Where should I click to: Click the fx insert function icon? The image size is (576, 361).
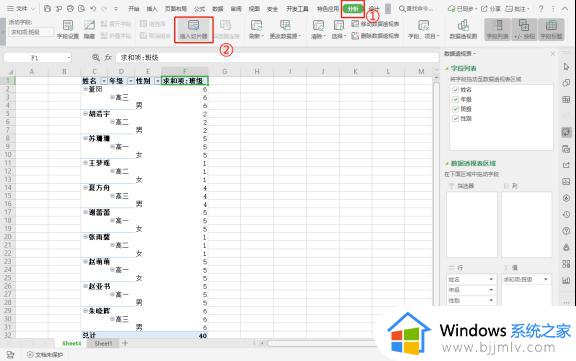[108, 57]
